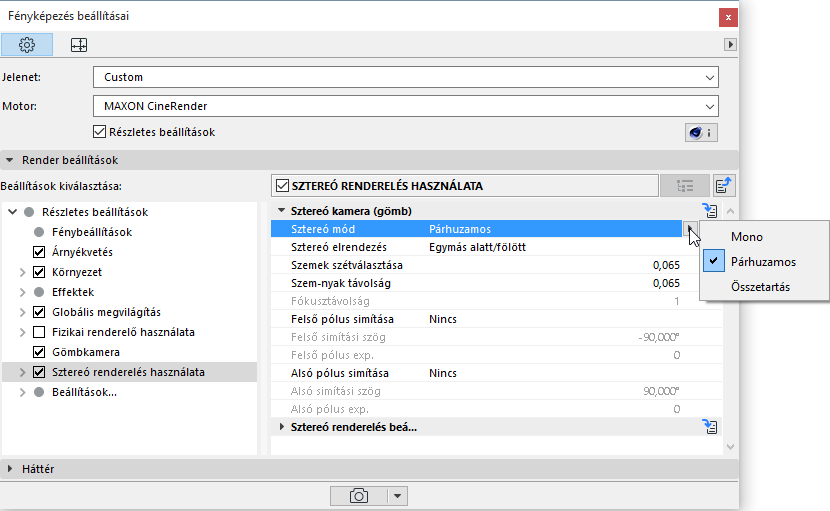Screen dimensions: 830x511
Task: Click the Sztereó renderelés beá... group settings icon
Action: click(x=710, y=427)
